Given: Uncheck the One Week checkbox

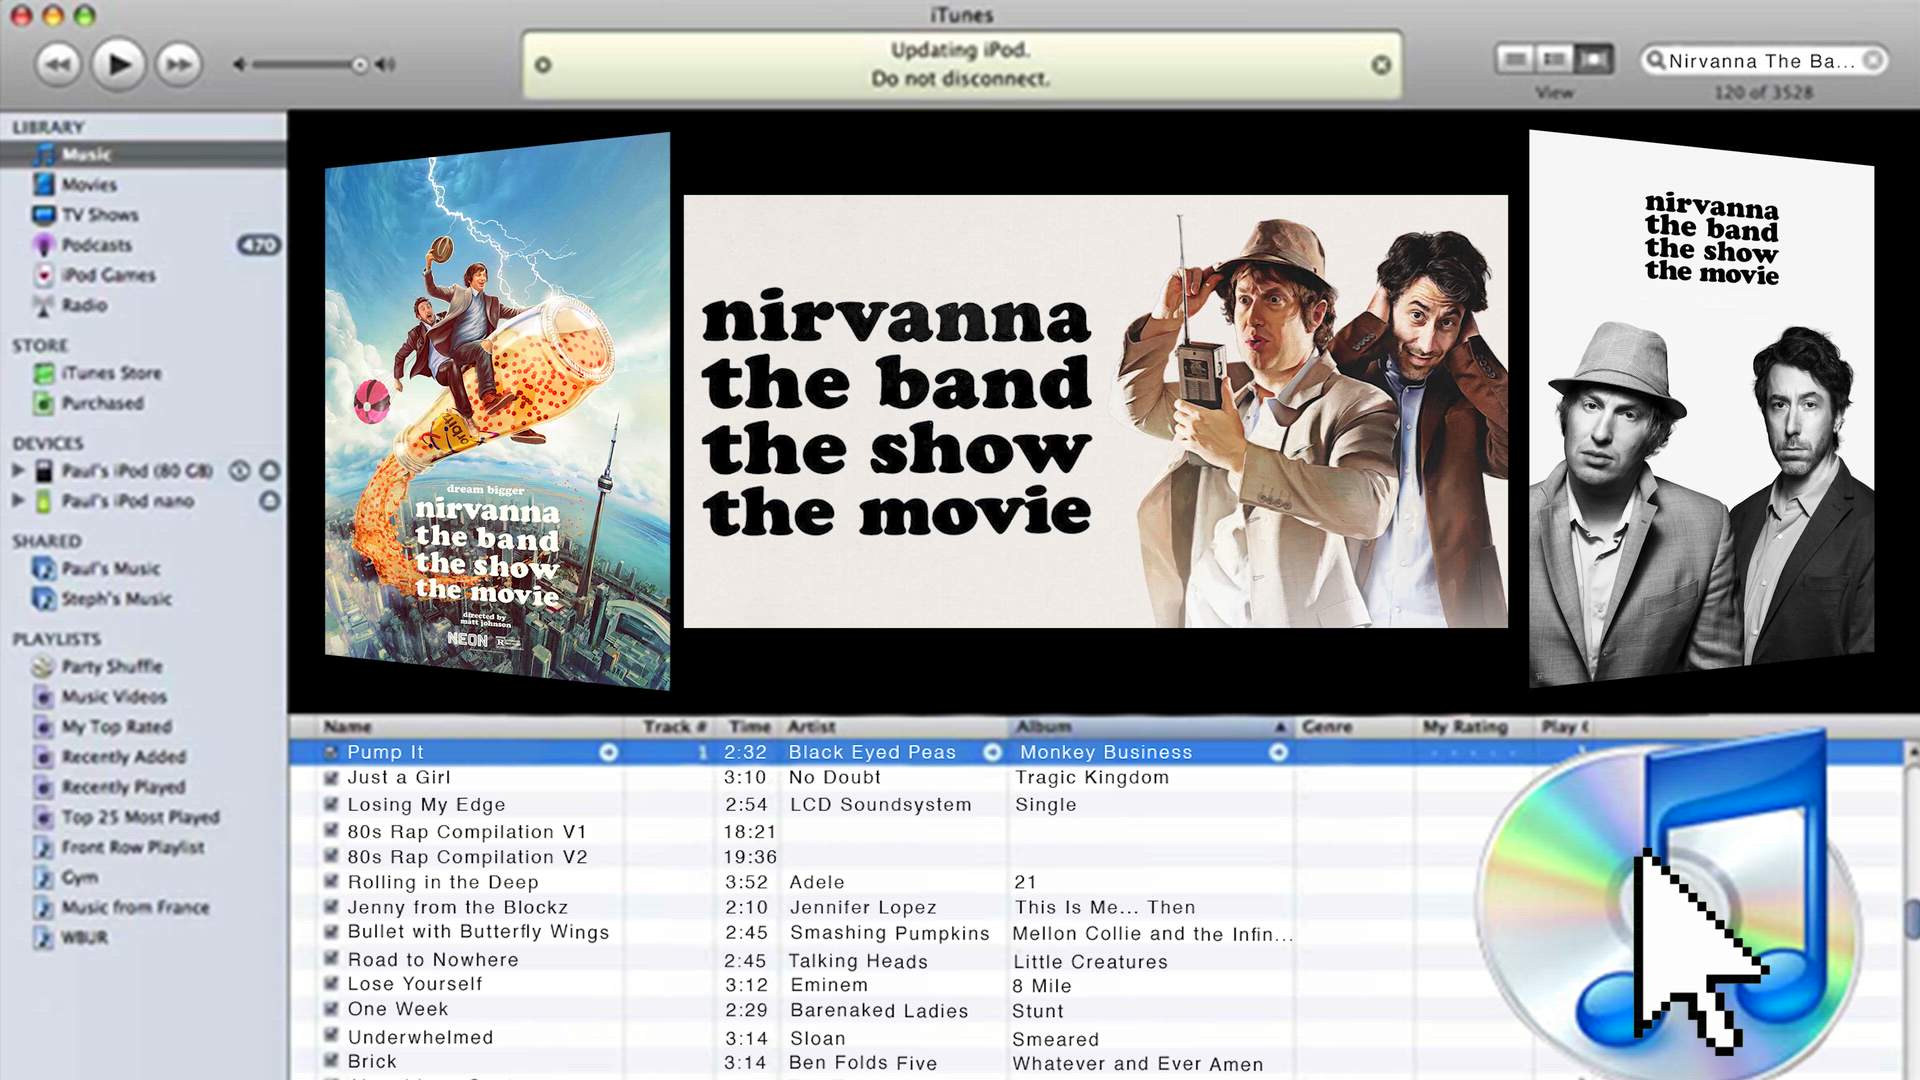Looking at the screenshot, I should tap(331, 1009).
